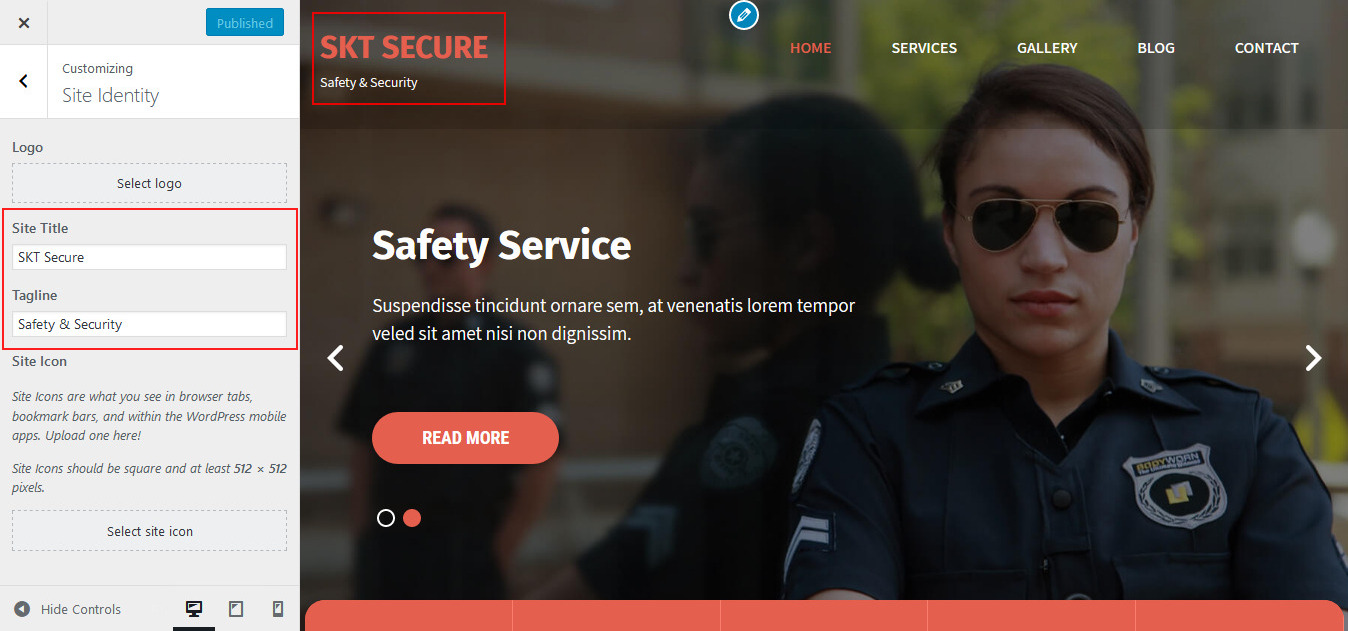Focus the Site Title input field
This screenshot has height=631, width=1348.
[149, 257]
